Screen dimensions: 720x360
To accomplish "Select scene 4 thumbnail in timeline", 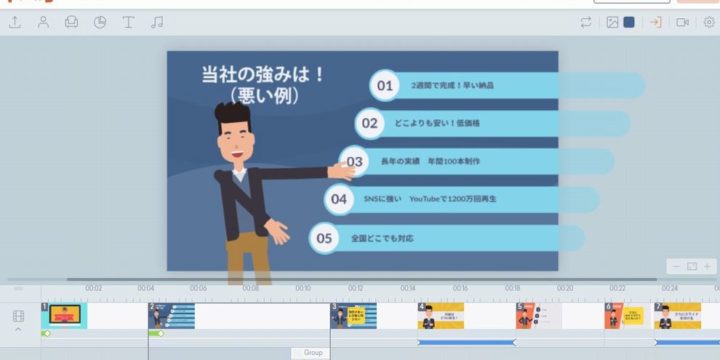I will tap(441, 316).
